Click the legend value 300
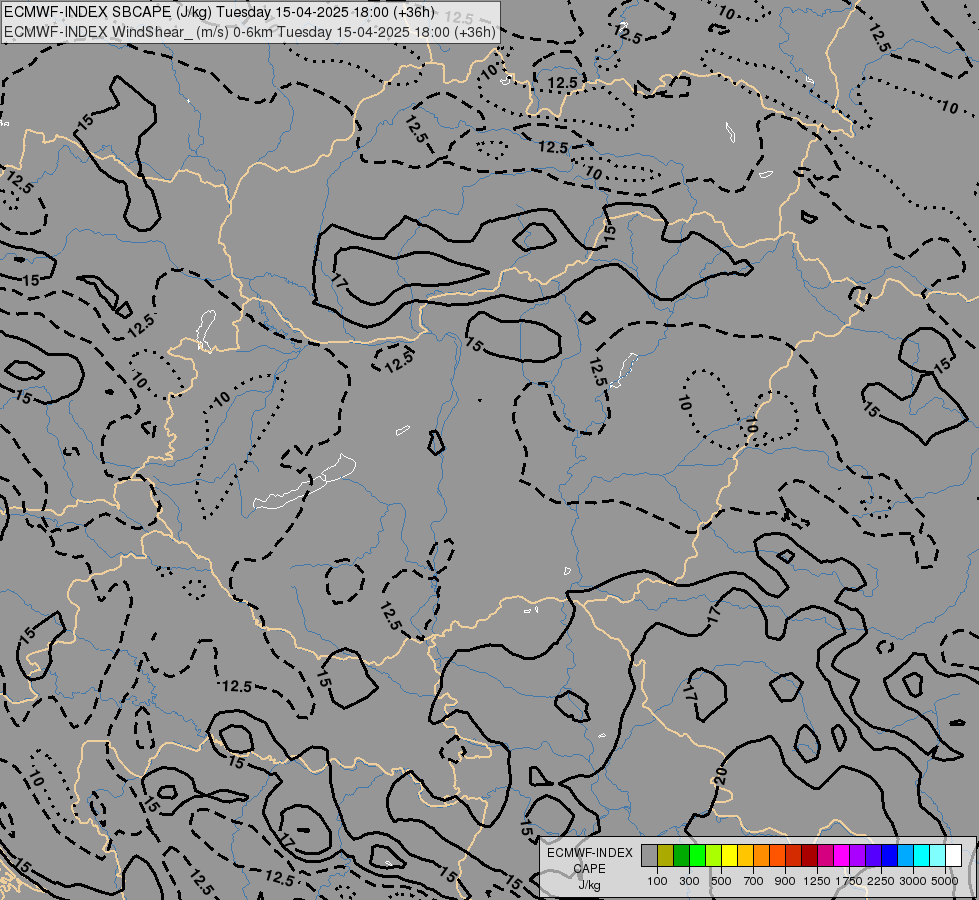Viewport: 979px width, 900px height. [x=689, y=881]
